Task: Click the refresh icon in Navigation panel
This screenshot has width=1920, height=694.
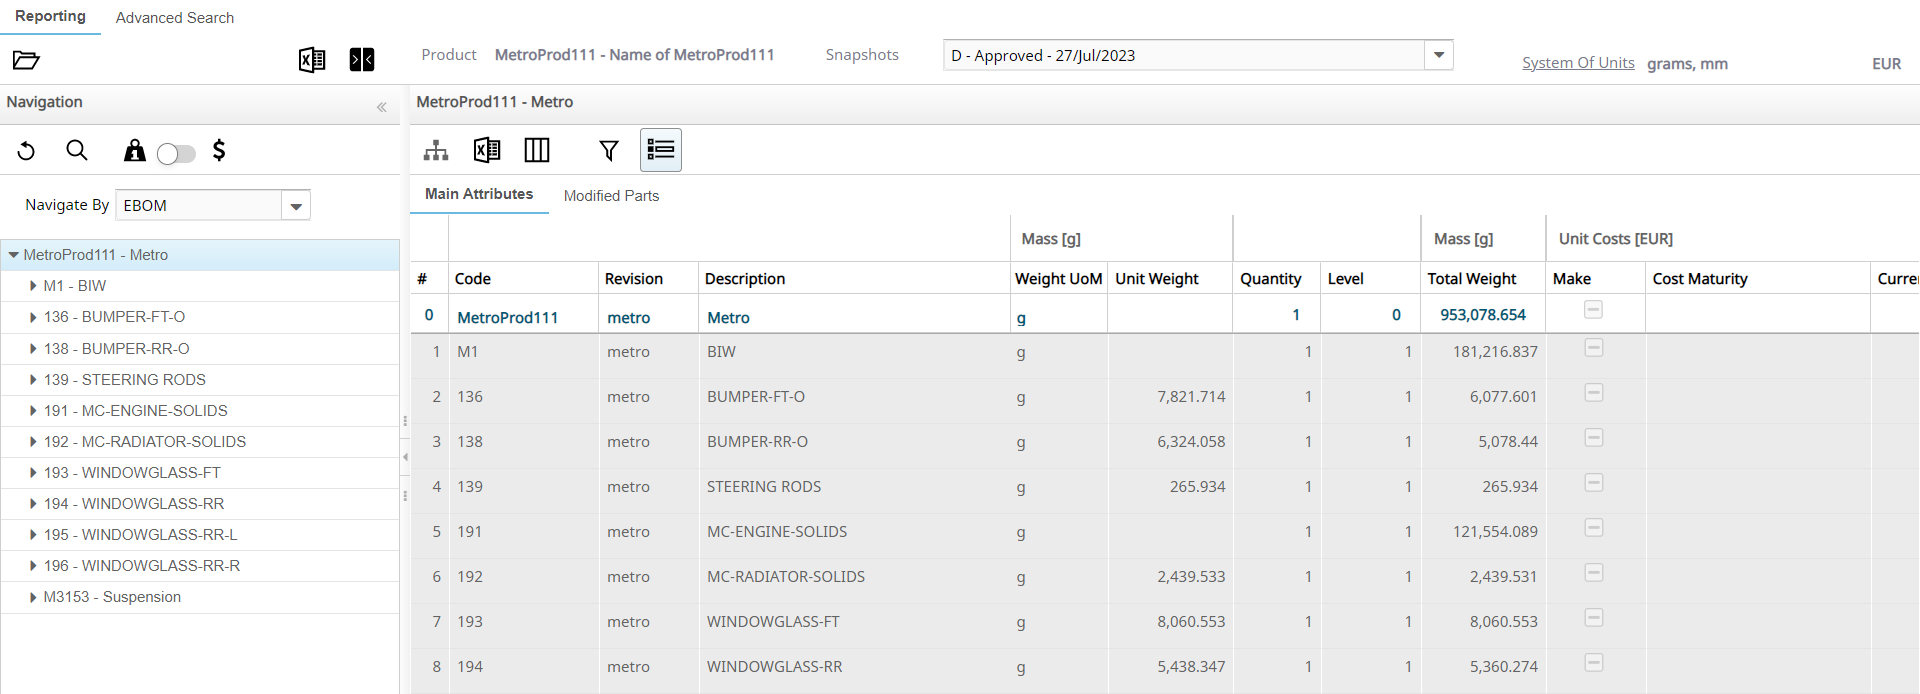Action: tap(27, 151)
